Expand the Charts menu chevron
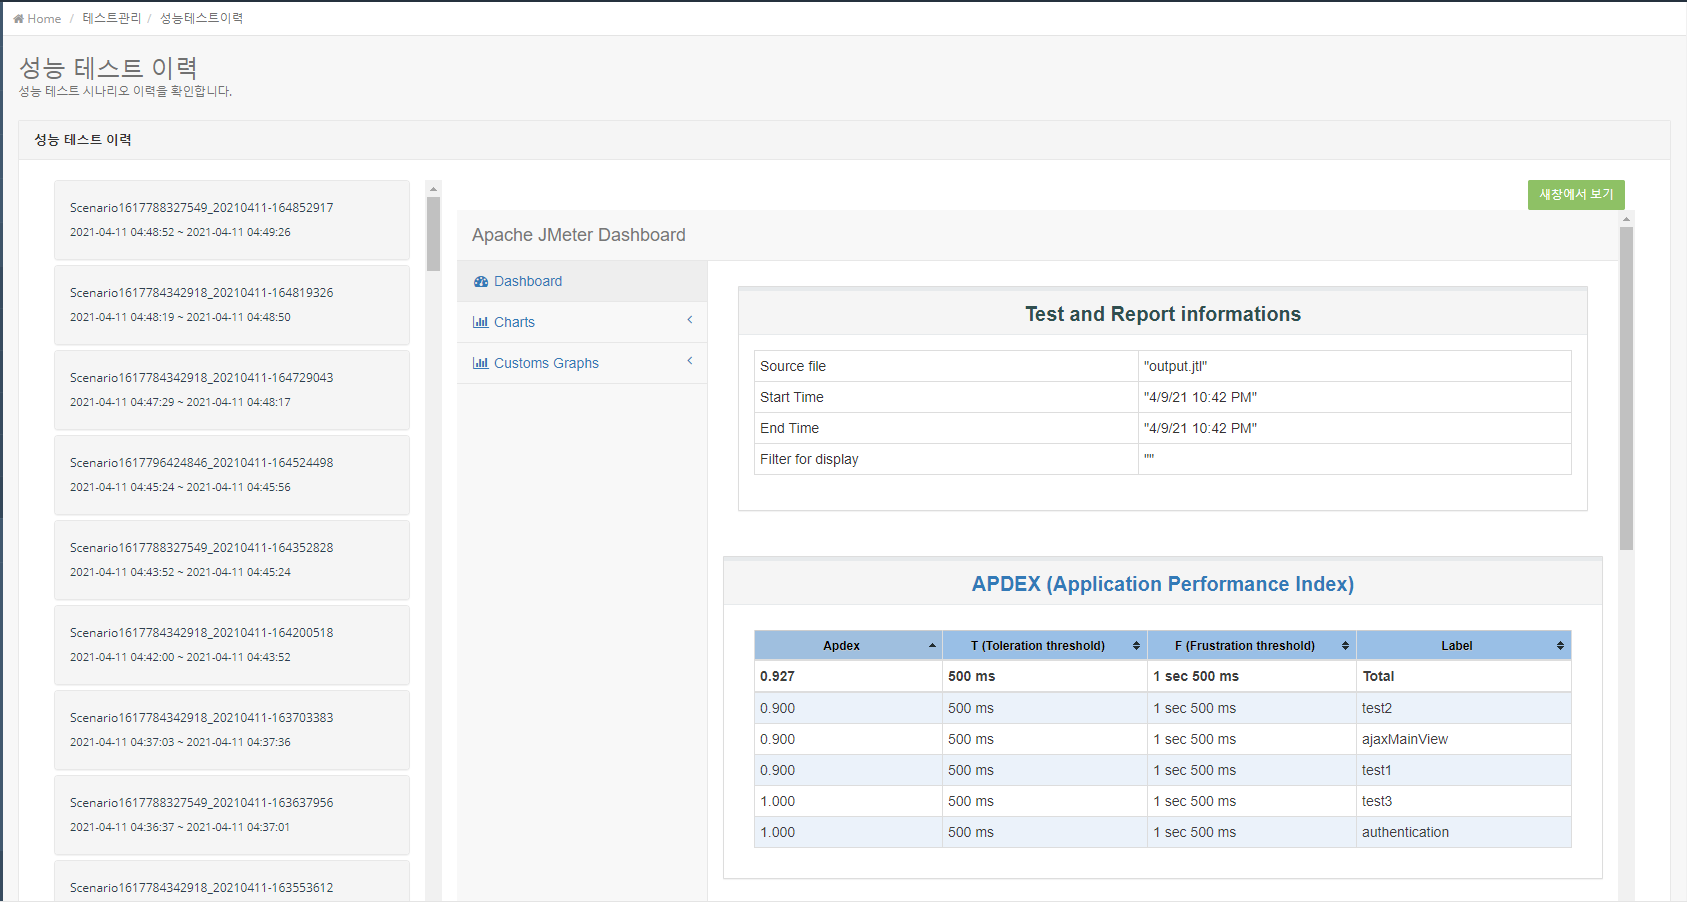This screenshot has width=1687, height=902. pyautogui.click(x=690, y=320)
